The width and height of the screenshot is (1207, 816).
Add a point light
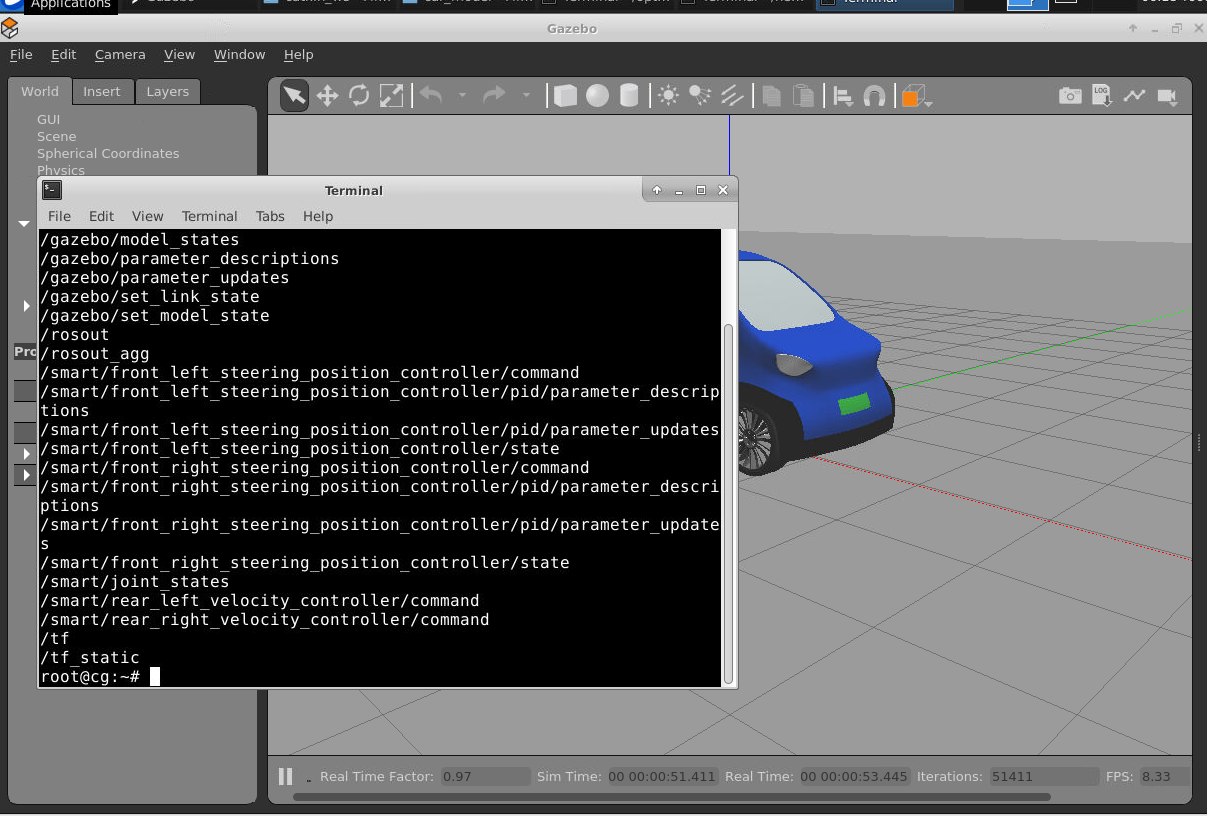pos(668,96)
